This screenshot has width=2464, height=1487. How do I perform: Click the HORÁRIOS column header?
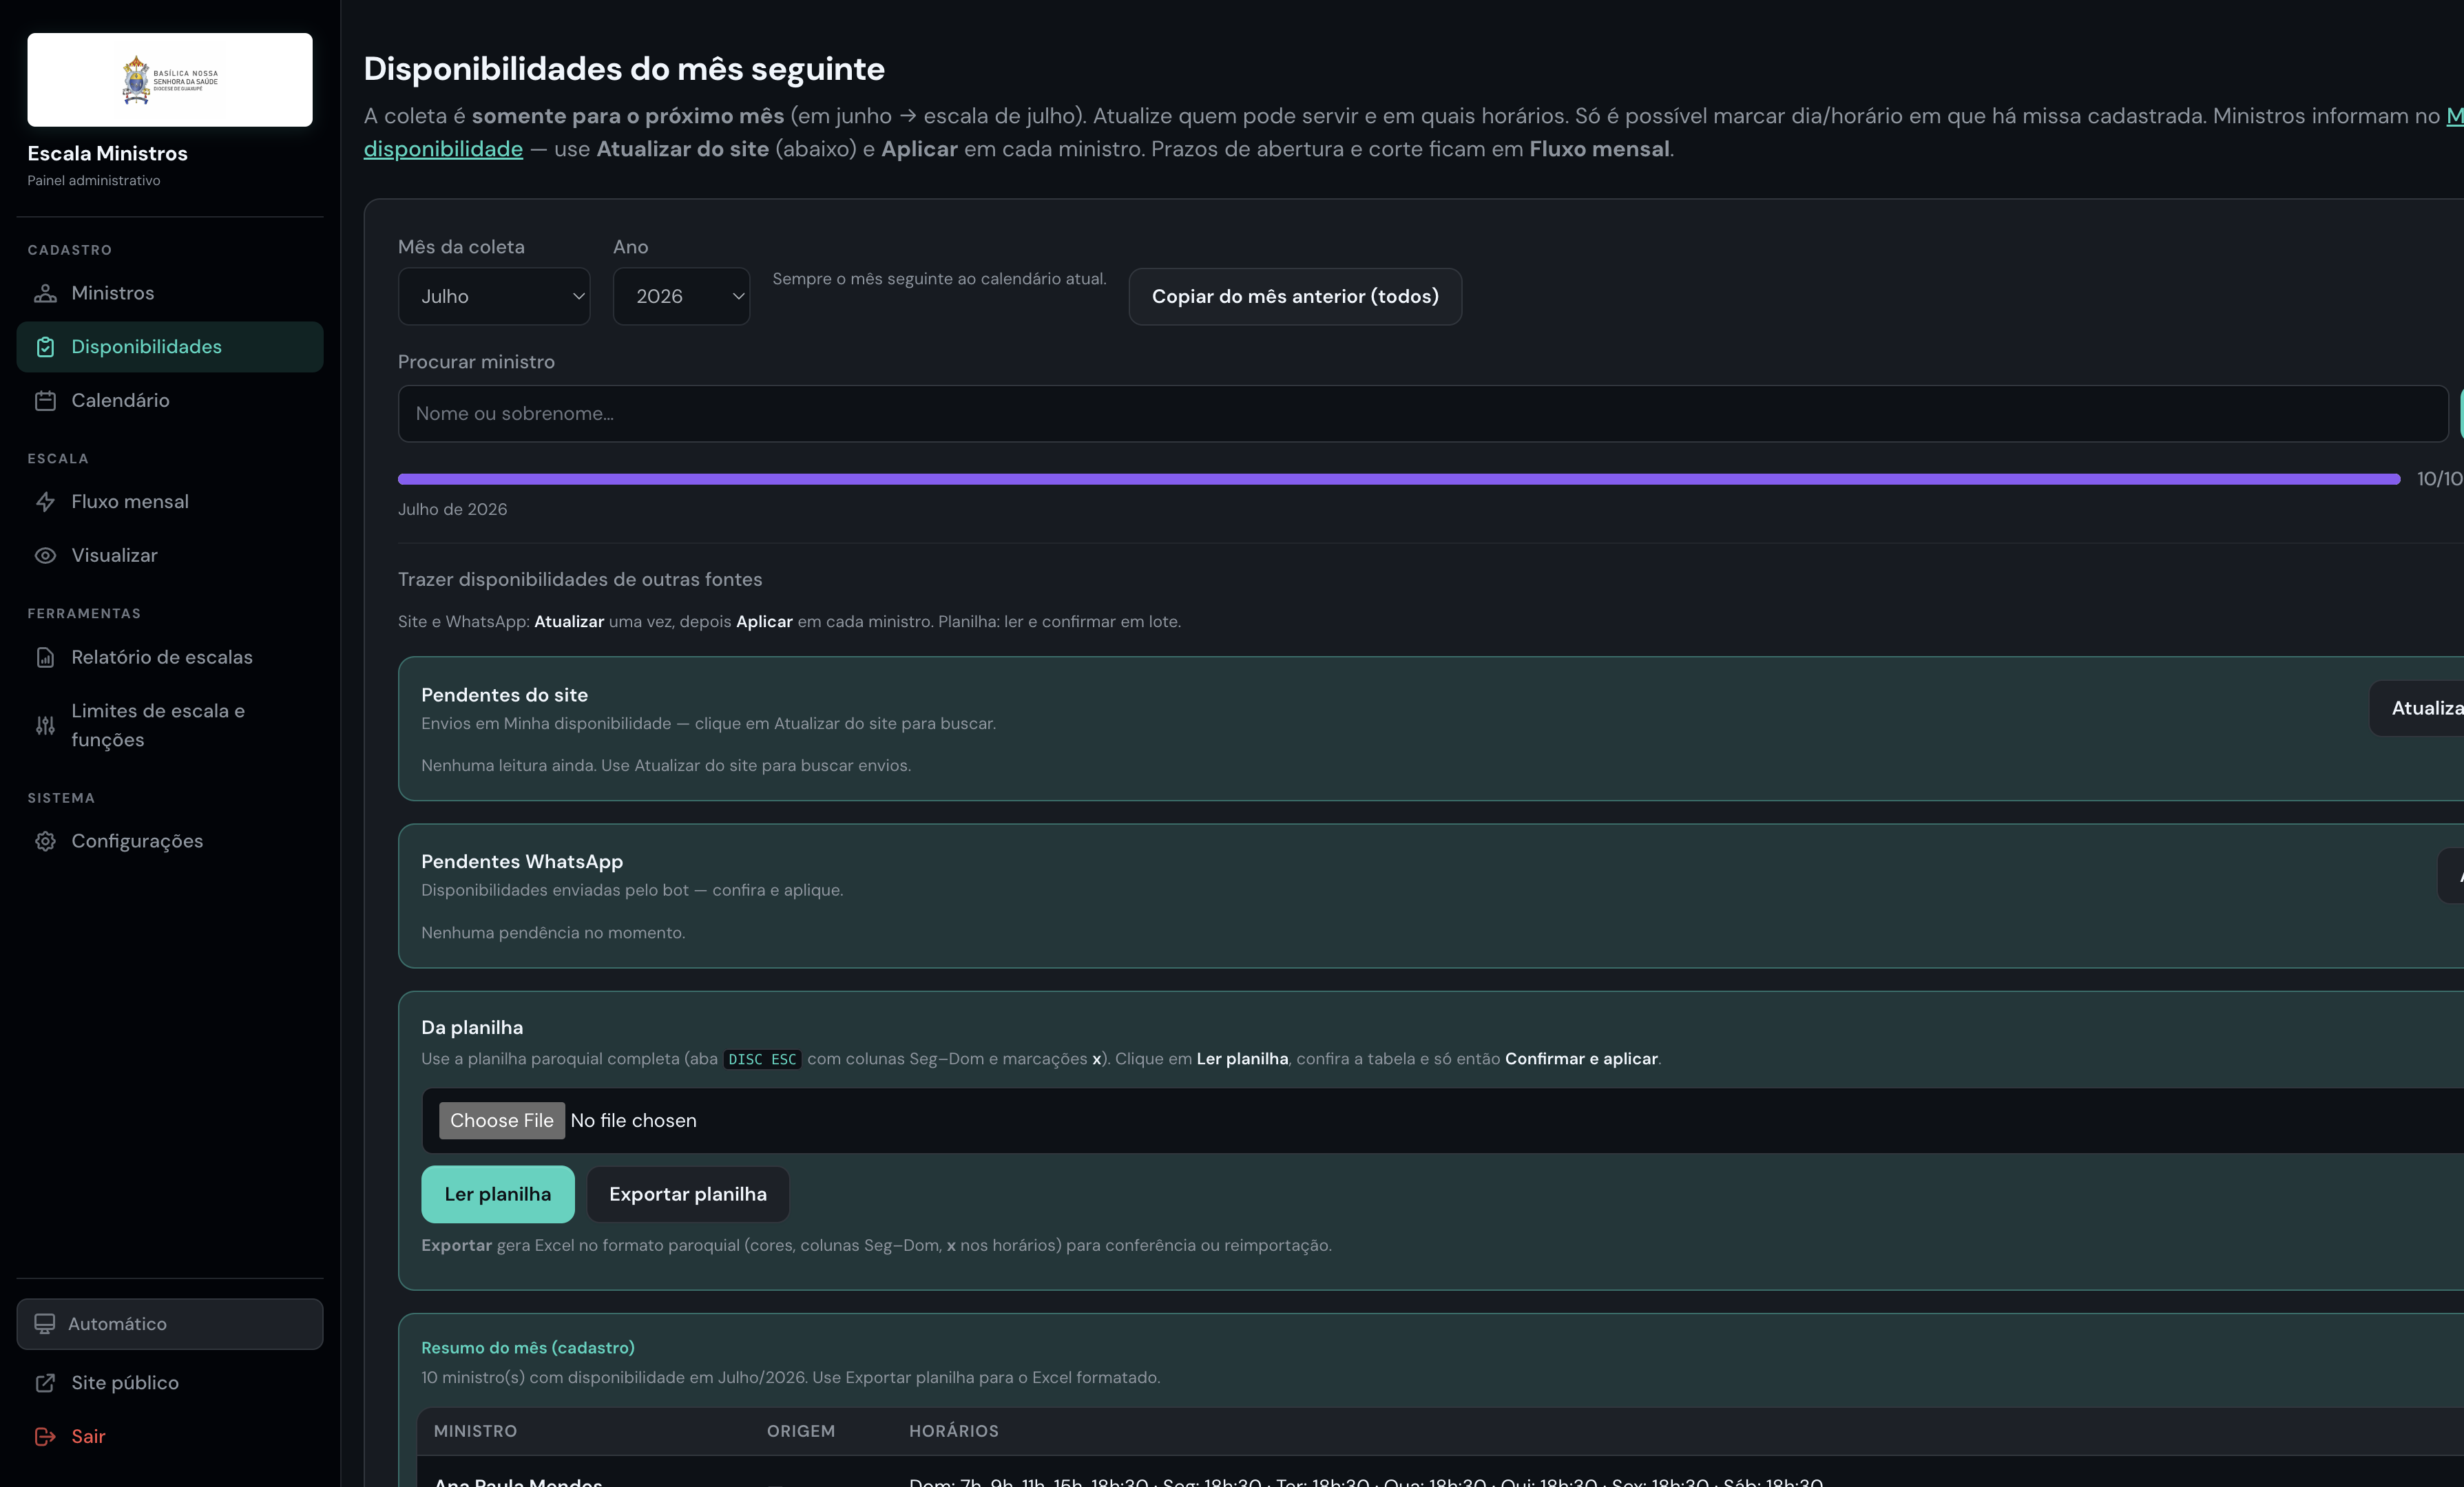point(954,1432)
